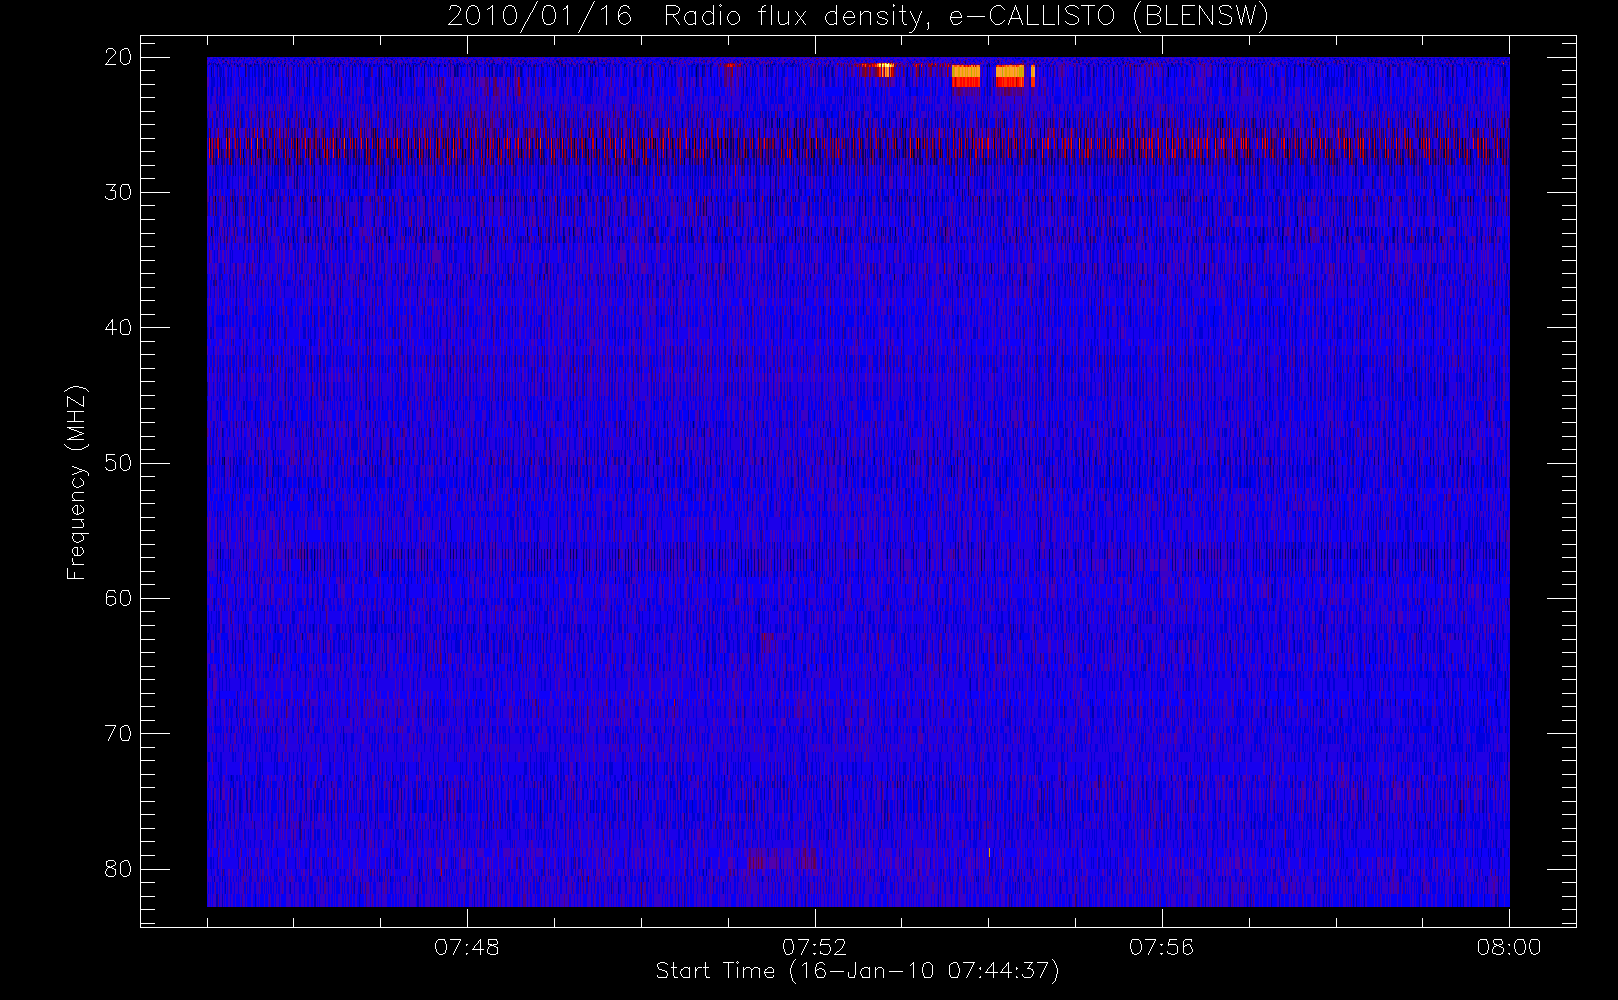Click the red interference band near 27 MHz
Viewport: 1618px width, 1000px height.
(858, 146)
